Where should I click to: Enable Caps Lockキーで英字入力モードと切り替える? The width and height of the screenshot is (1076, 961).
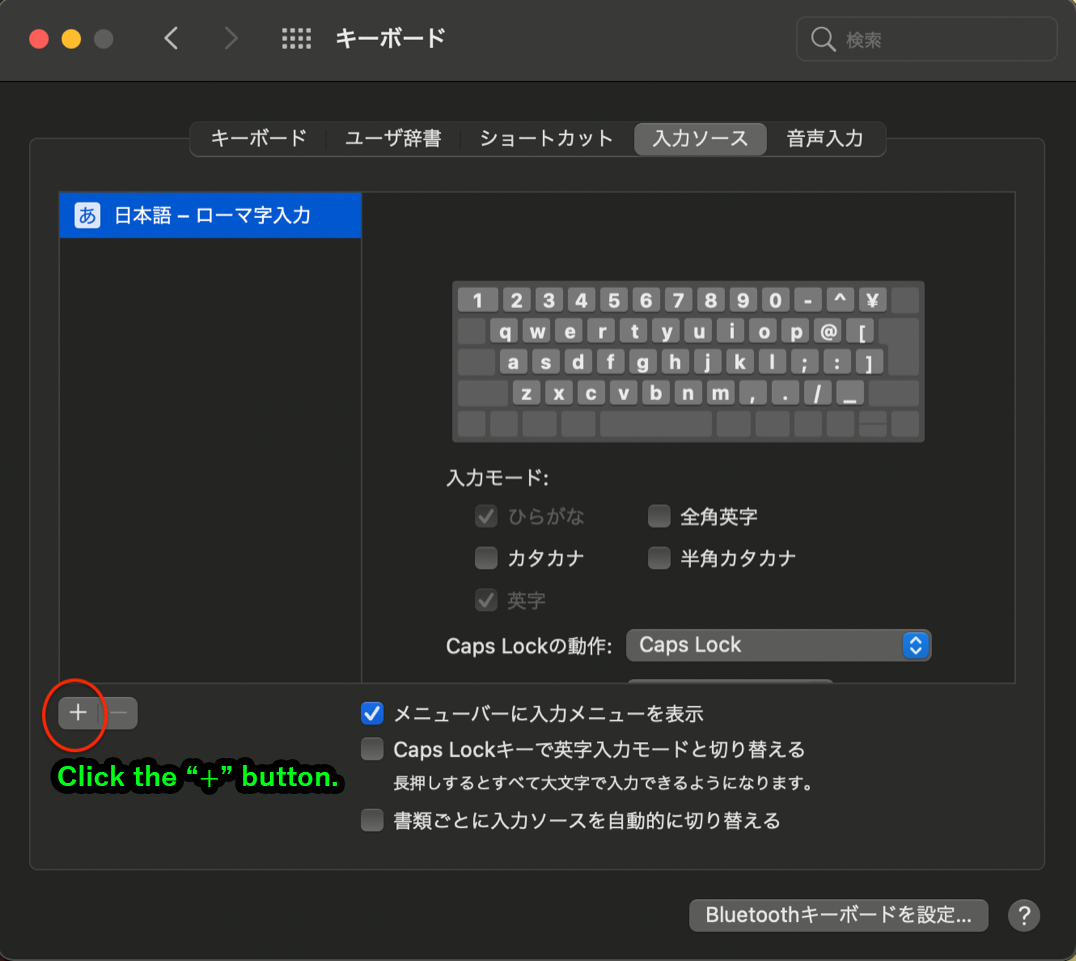pos(372,749)
